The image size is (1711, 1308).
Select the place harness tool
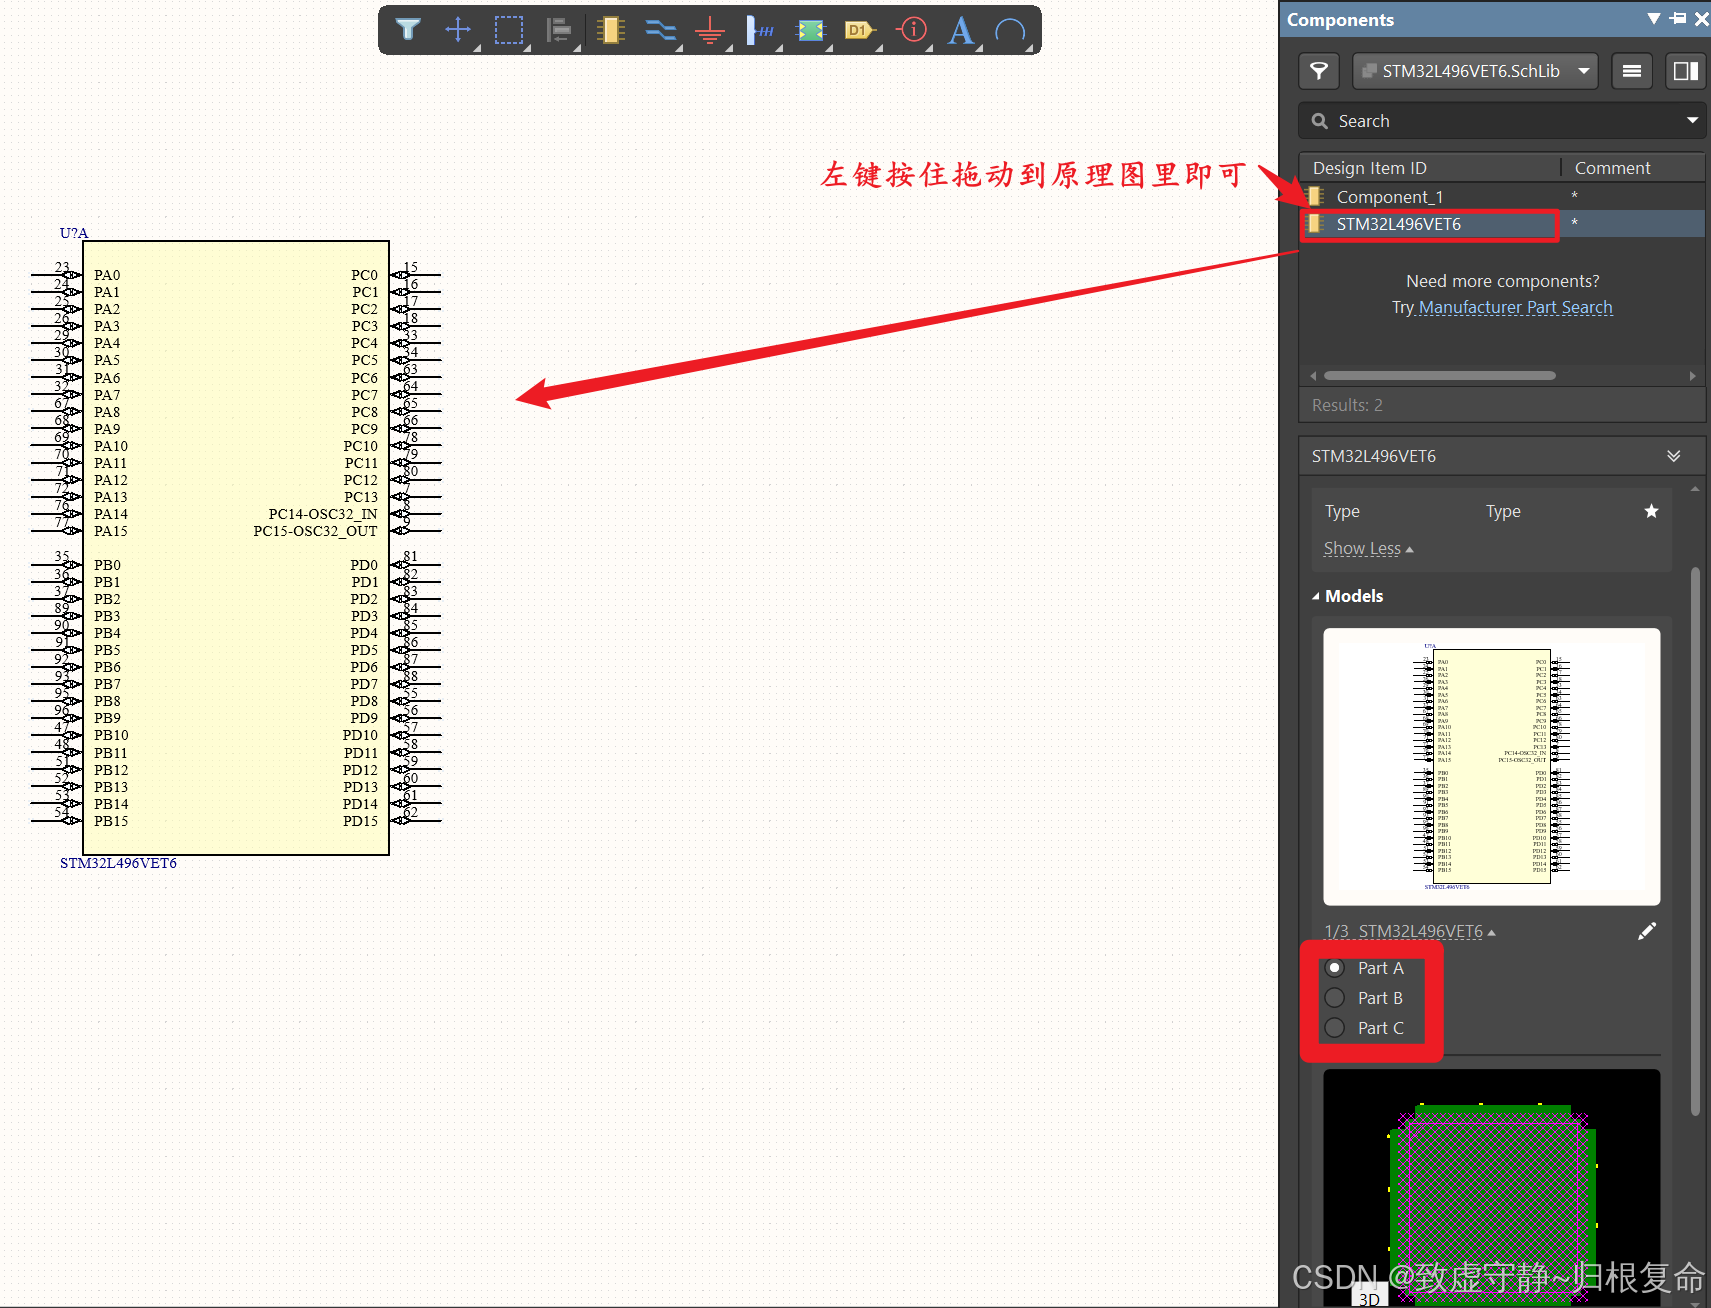click(x=761, y=30)
